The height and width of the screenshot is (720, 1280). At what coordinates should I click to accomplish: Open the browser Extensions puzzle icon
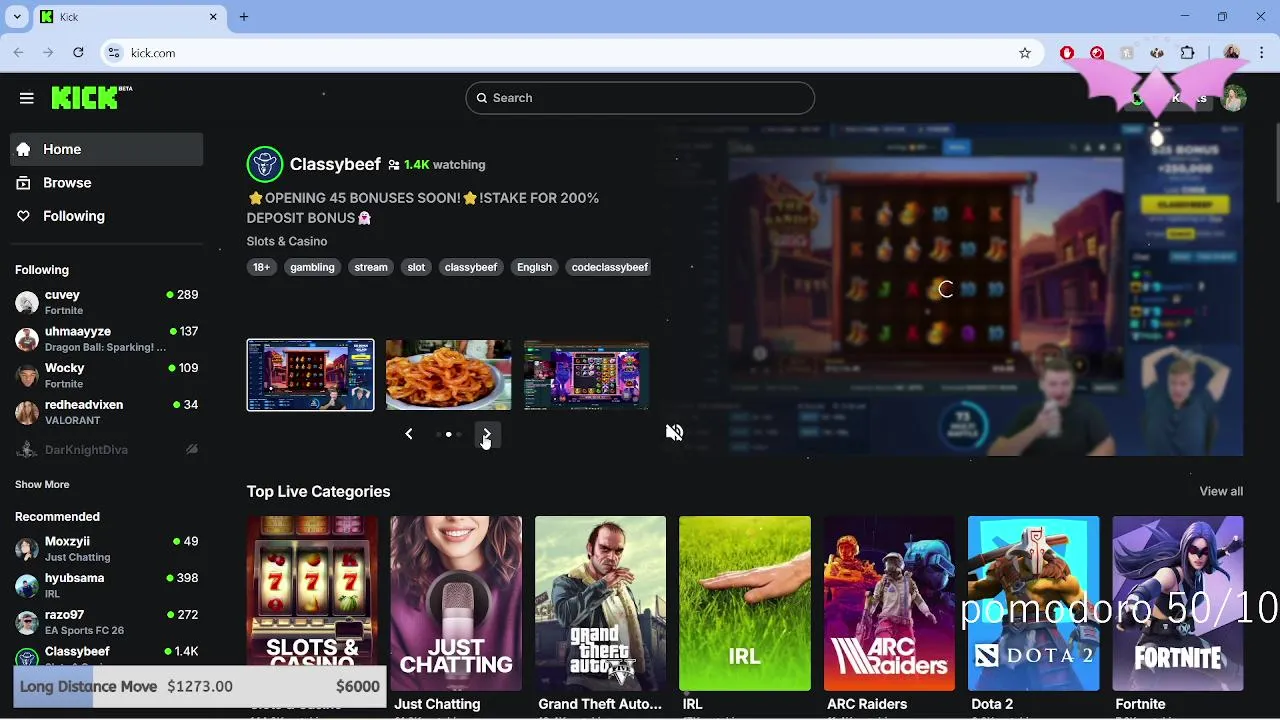[1188, 53]
